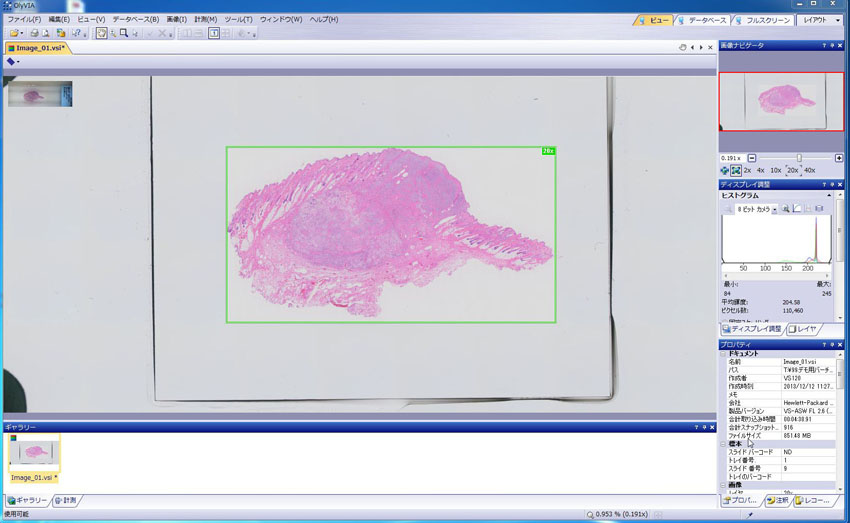Click the zoom slider handle in navigator
850x523 pixels.
[798, 158]
